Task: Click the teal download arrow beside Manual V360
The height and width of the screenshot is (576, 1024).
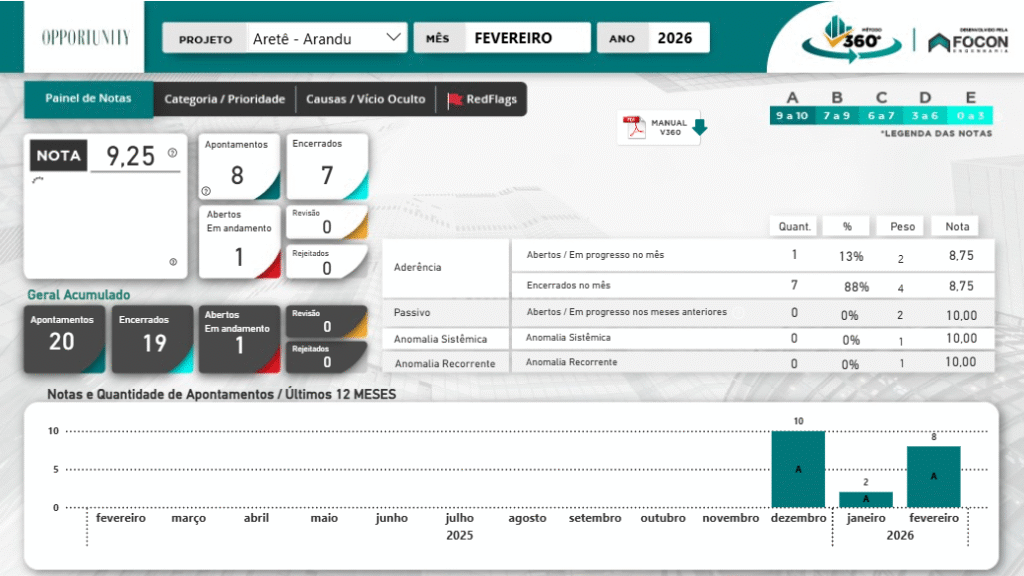Action: [699, 127]
